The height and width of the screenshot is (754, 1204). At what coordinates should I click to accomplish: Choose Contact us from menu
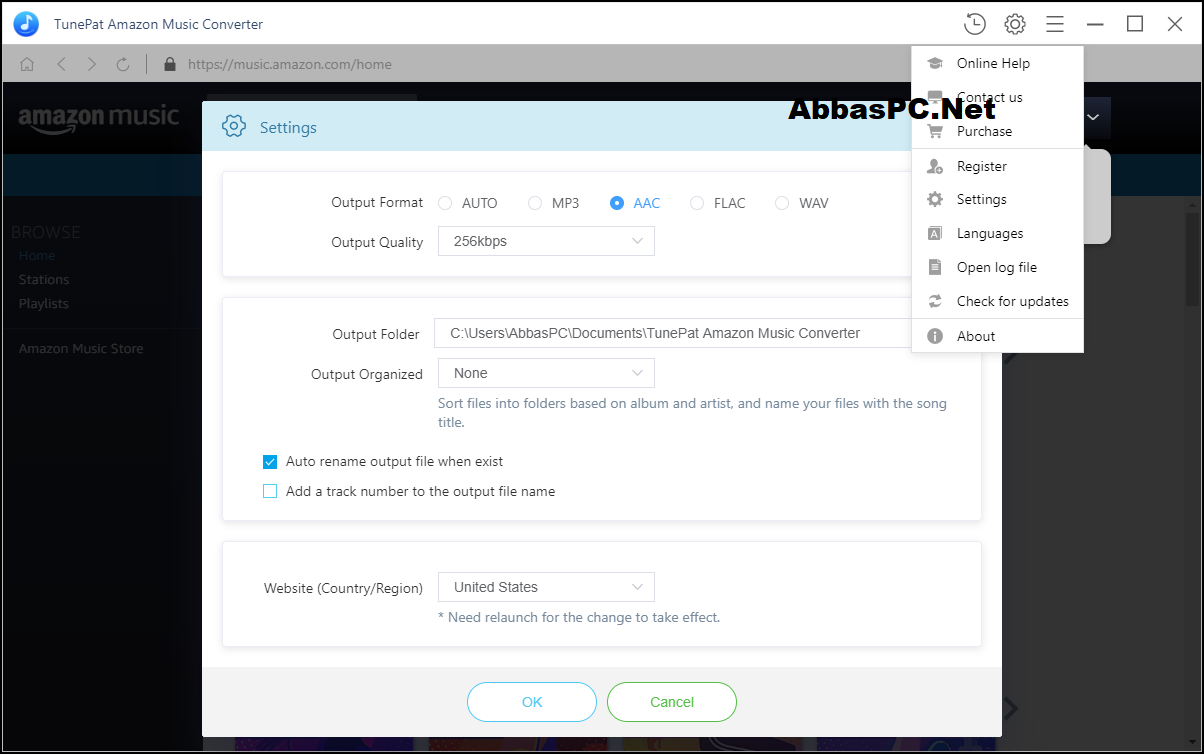[997, 97]
